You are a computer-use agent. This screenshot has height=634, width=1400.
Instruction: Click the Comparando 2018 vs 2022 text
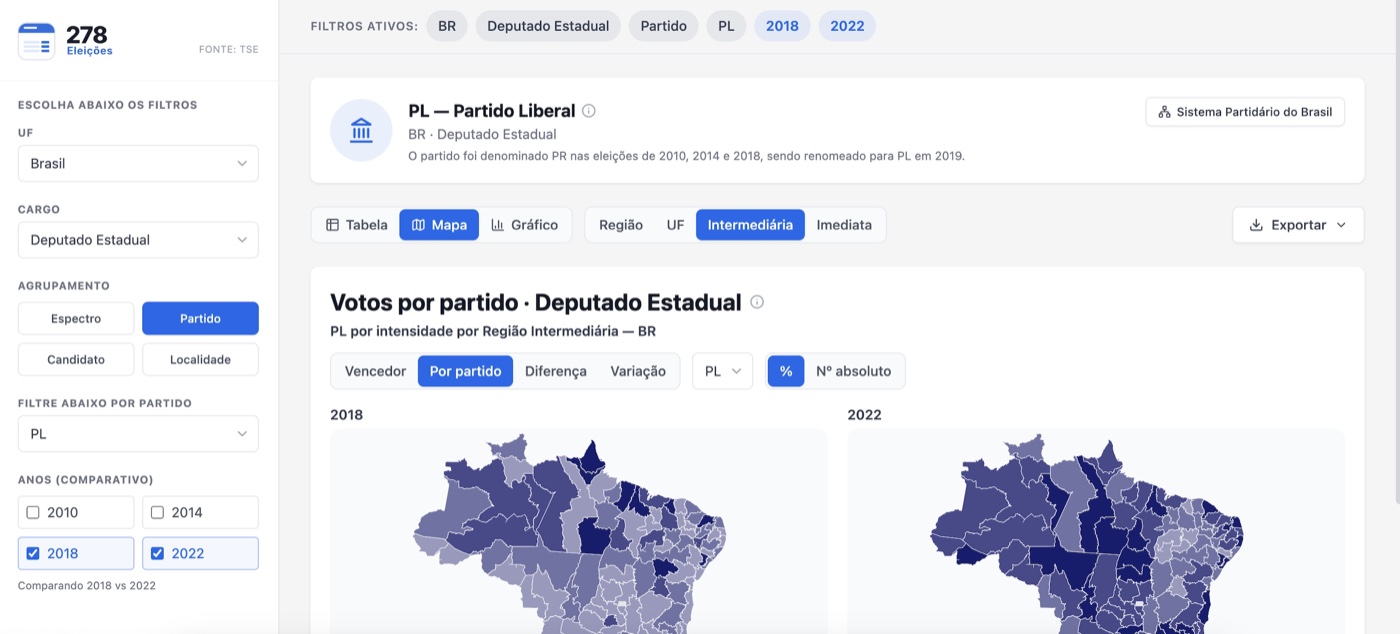tap(87, 586)
